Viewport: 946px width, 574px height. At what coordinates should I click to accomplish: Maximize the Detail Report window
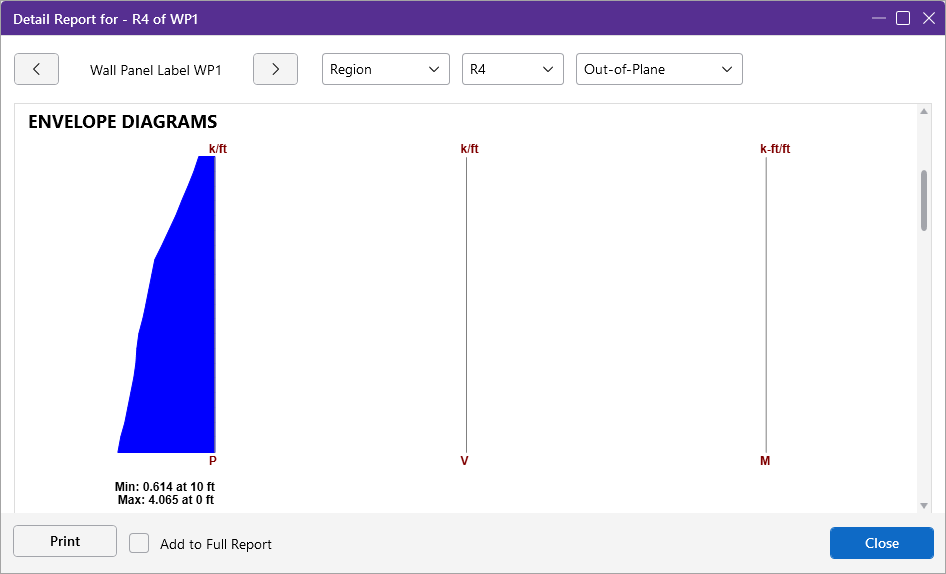(x=903, y=18)
